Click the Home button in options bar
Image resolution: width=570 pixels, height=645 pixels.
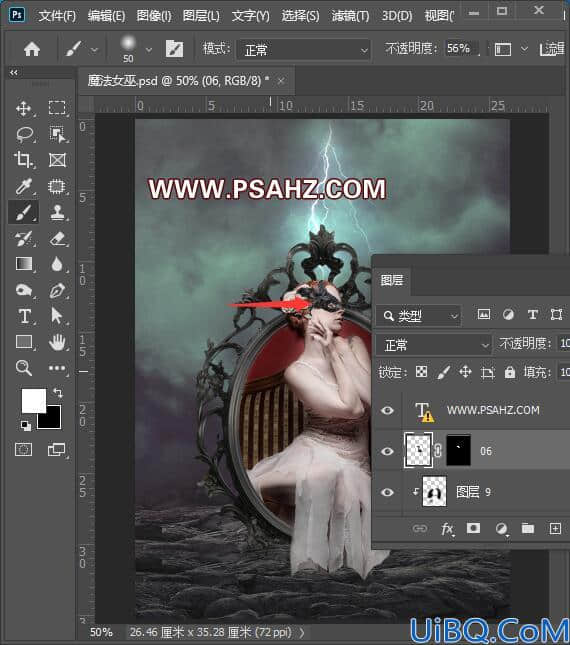coord(32,49)
